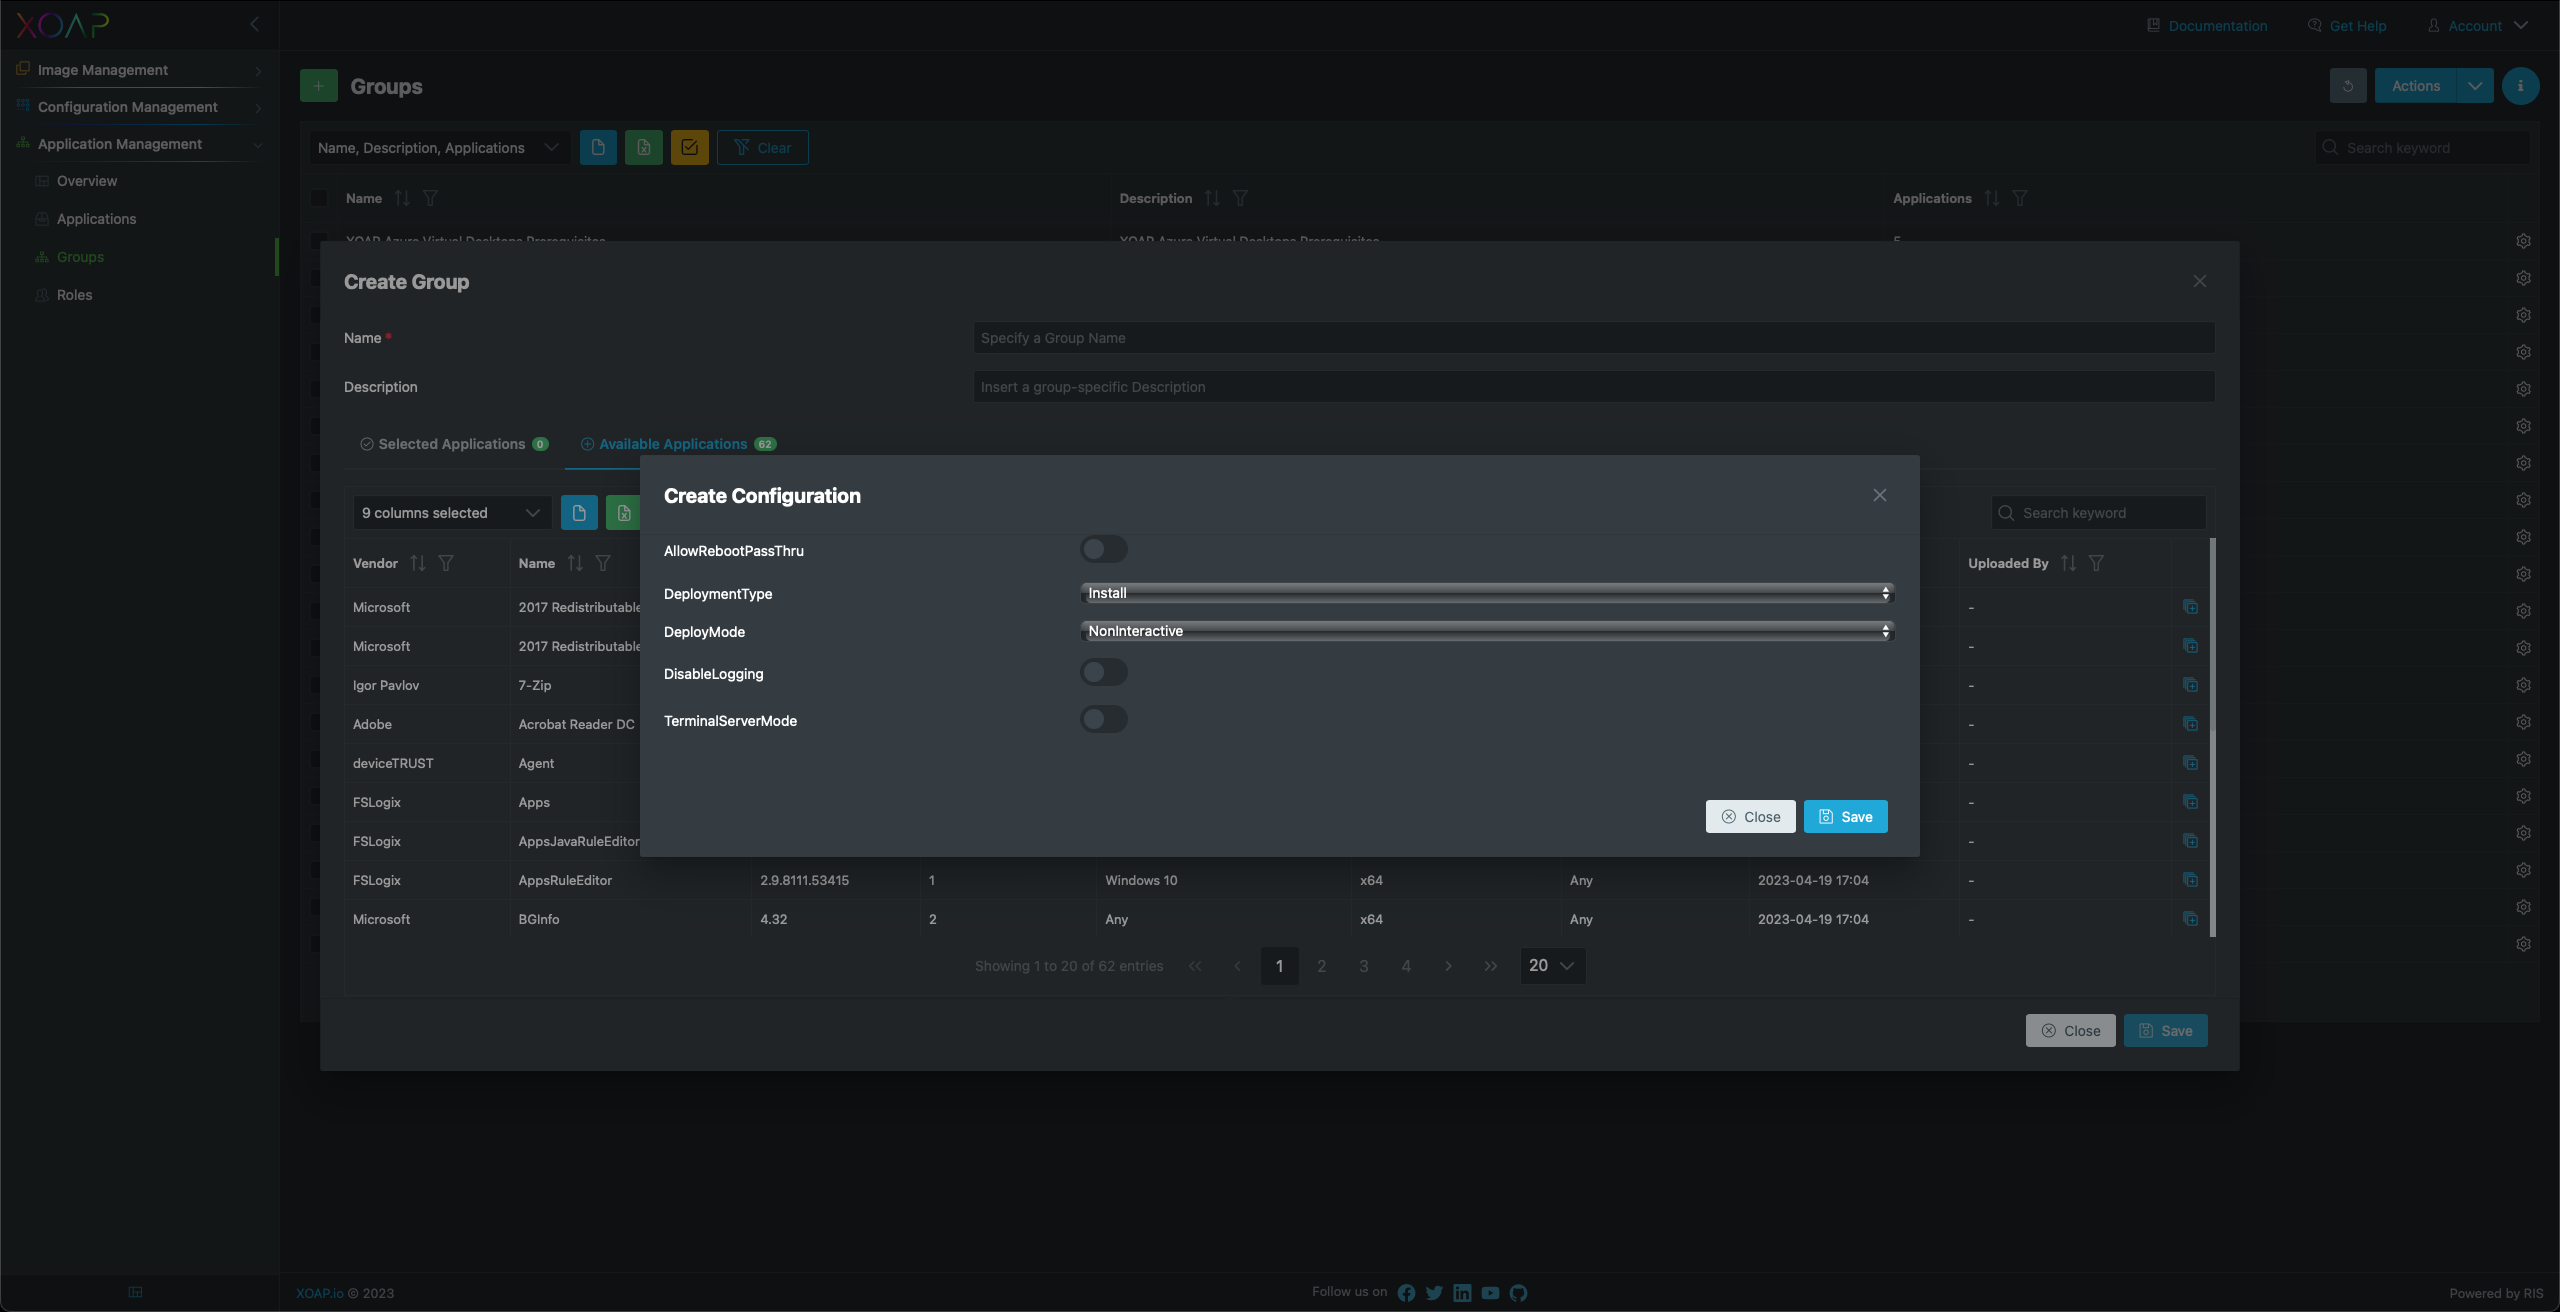
Task: Clear the Groups table filters
Action: point(762,148)
